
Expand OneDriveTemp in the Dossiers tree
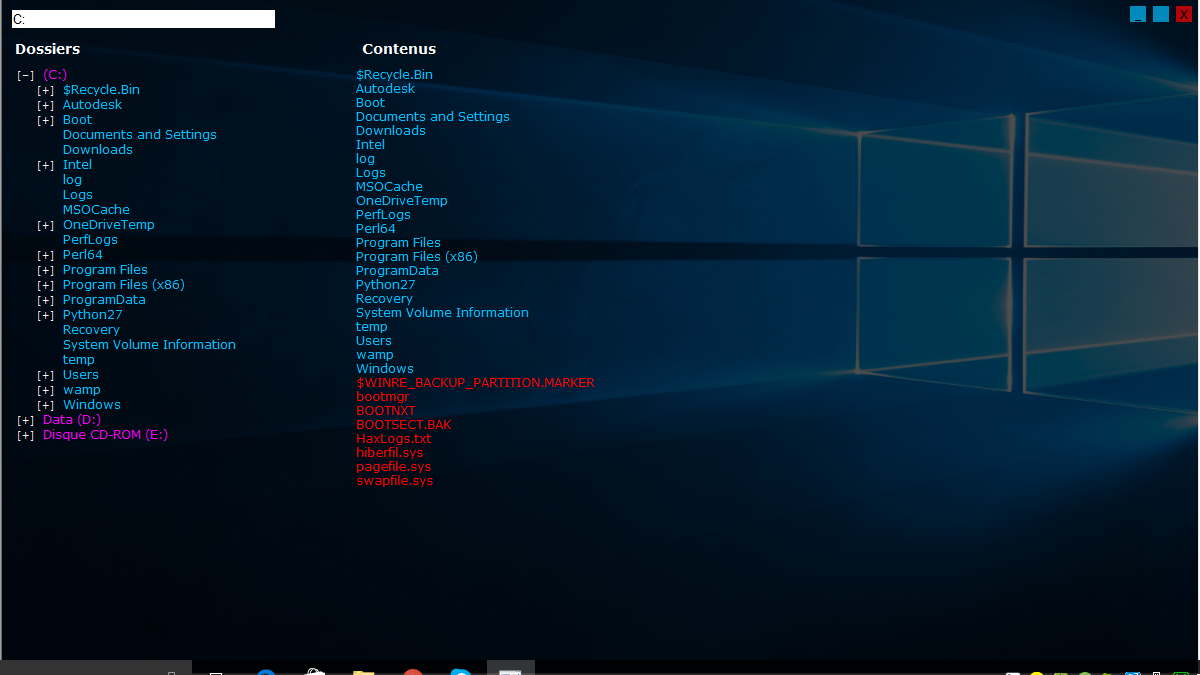click(46, 225)
